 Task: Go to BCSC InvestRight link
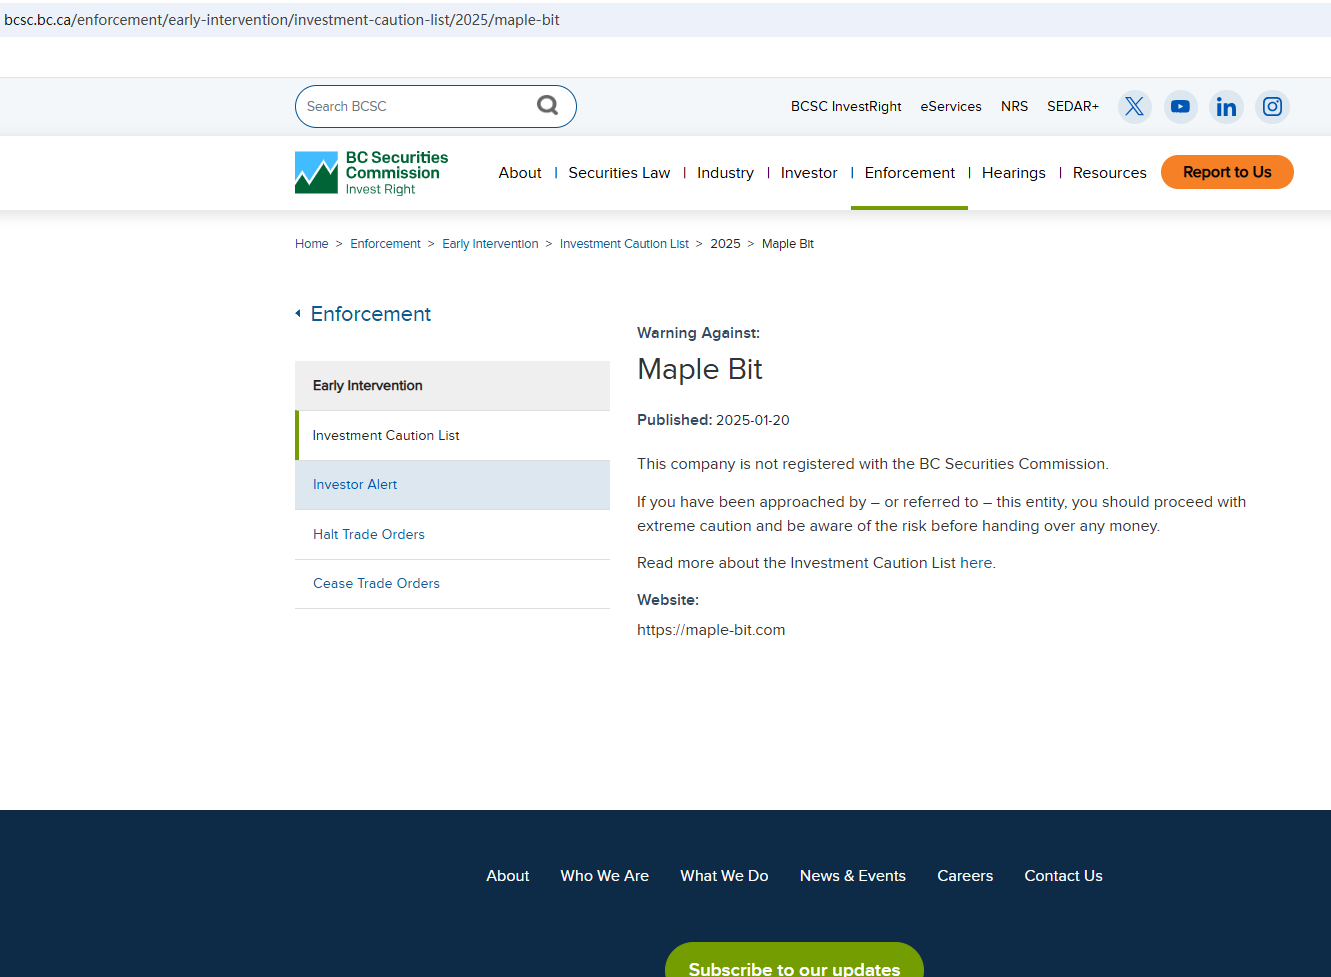coord(846,106)
